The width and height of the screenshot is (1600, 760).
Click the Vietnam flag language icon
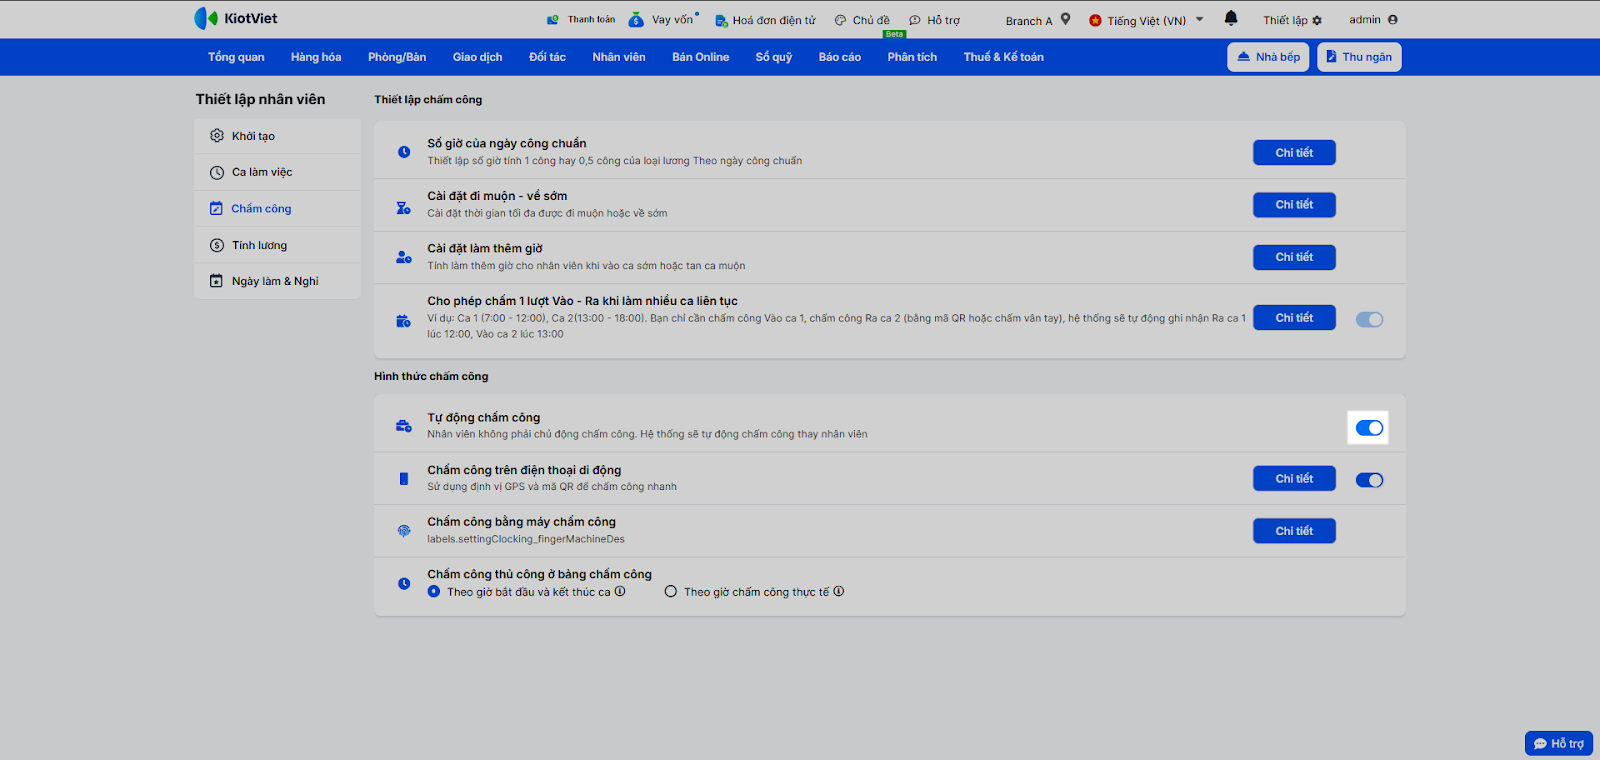tap(1095, 20)
